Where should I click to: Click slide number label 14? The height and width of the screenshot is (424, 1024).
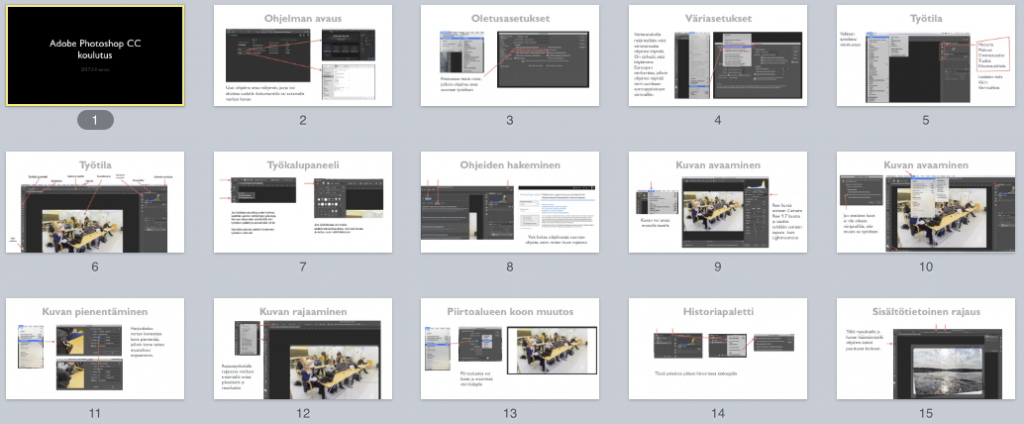pyautogui.click(x=718, y=414)
